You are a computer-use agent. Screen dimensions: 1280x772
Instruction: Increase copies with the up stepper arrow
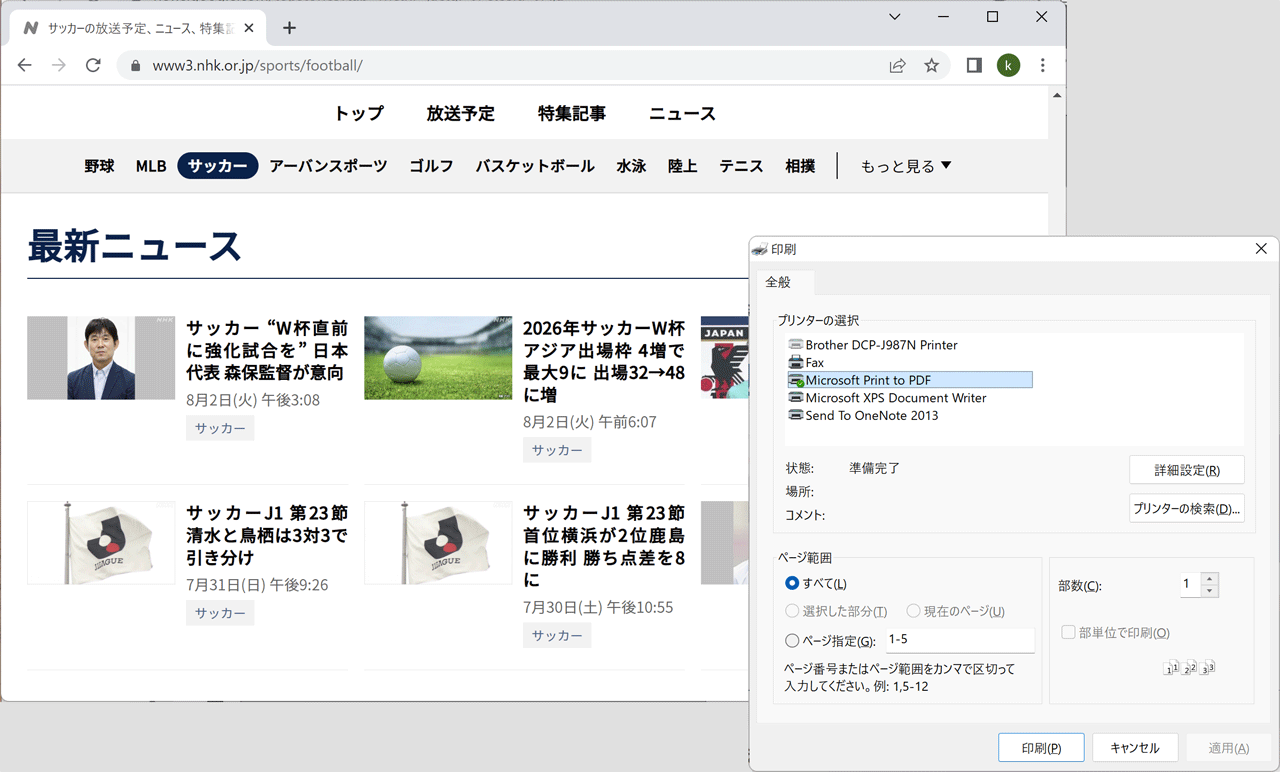pyautogui.click(x=1209, y=578)
